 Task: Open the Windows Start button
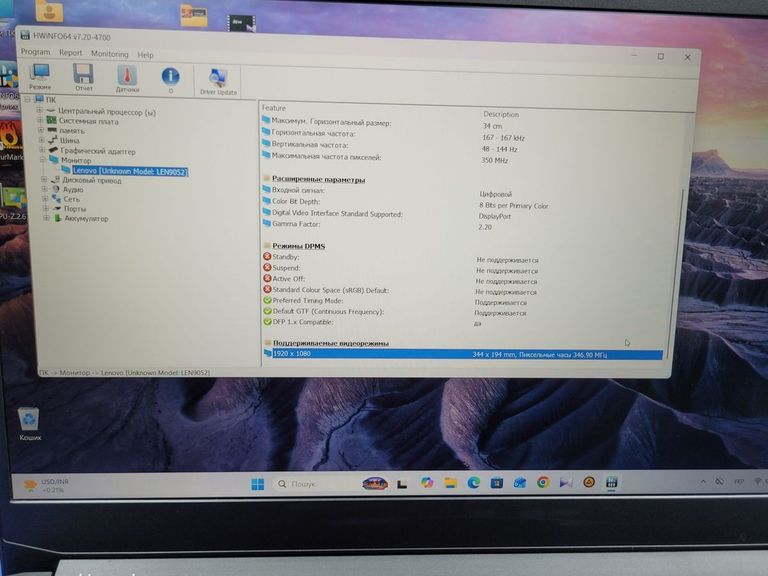pyautogui.click(x=258, y=484)
